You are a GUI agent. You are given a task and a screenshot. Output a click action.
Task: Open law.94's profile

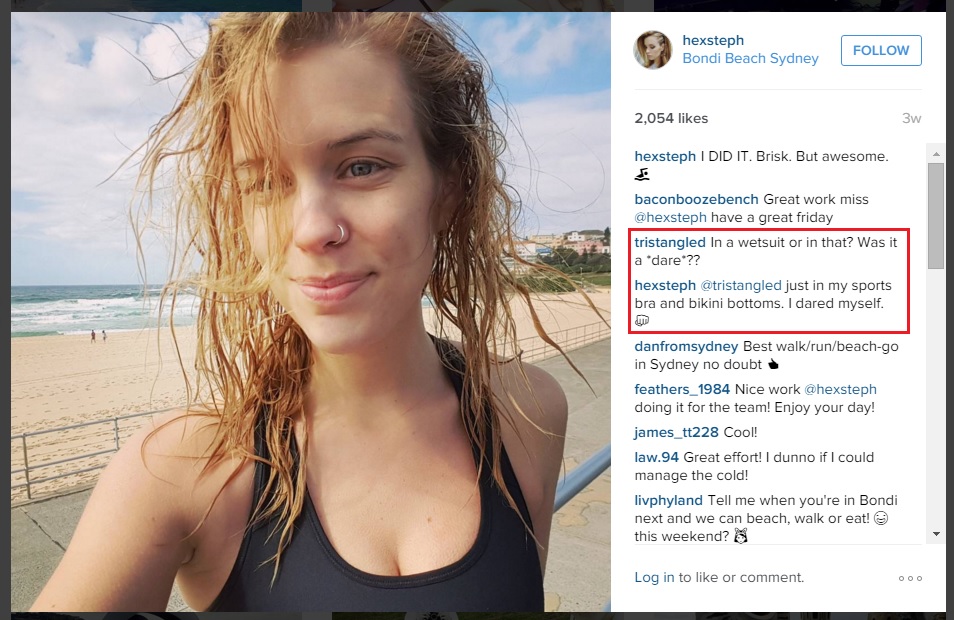656,458
